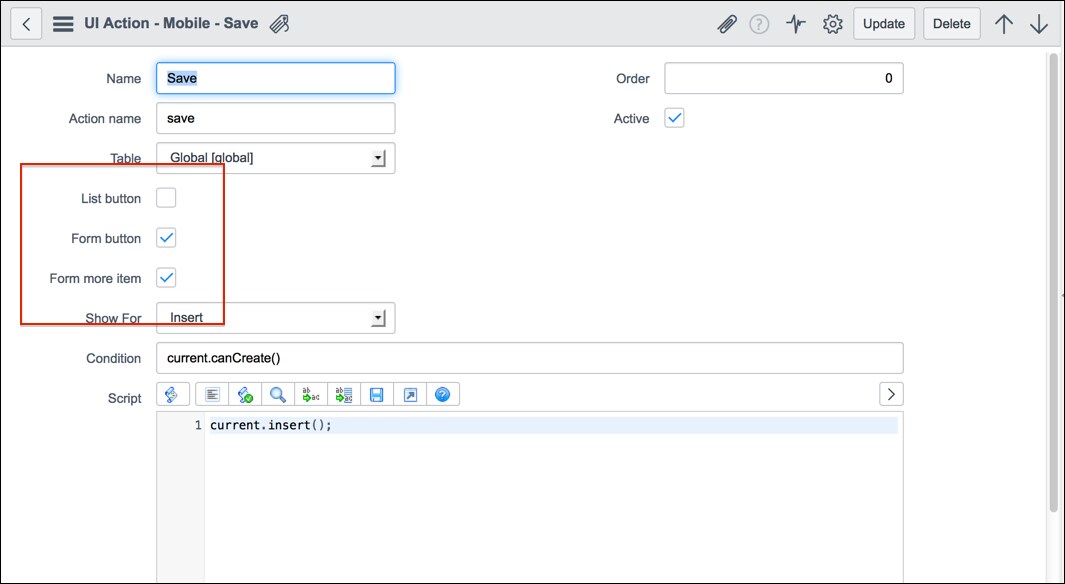Open the Show For dropdown set to Insert

tap(276, 318)
